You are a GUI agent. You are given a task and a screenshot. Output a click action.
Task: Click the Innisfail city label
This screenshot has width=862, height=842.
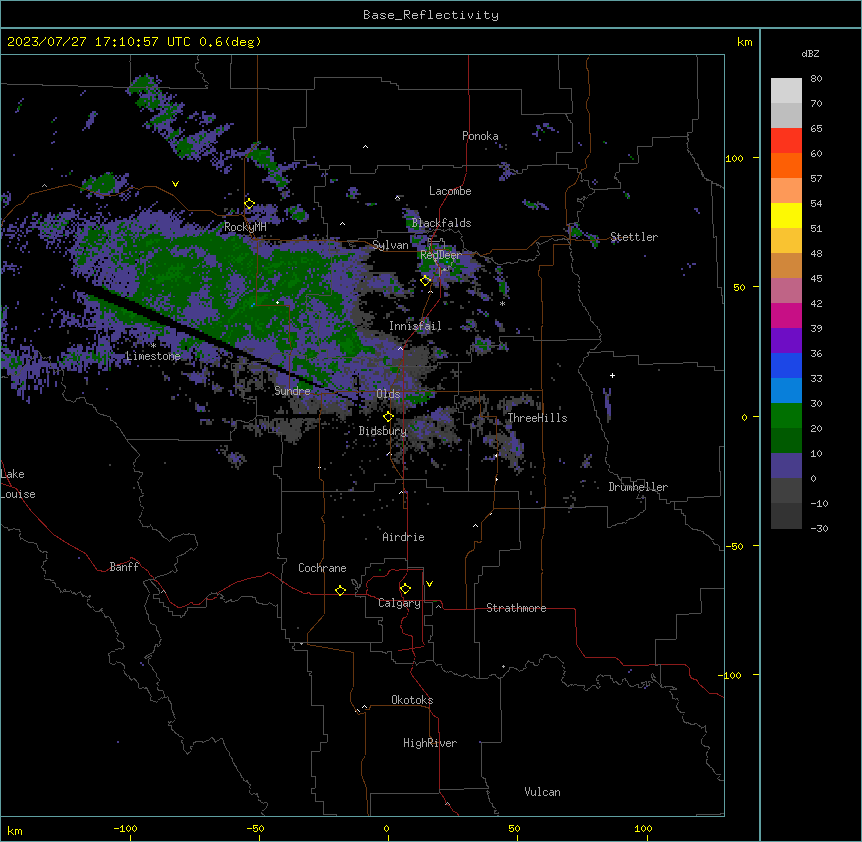[415, 326]
